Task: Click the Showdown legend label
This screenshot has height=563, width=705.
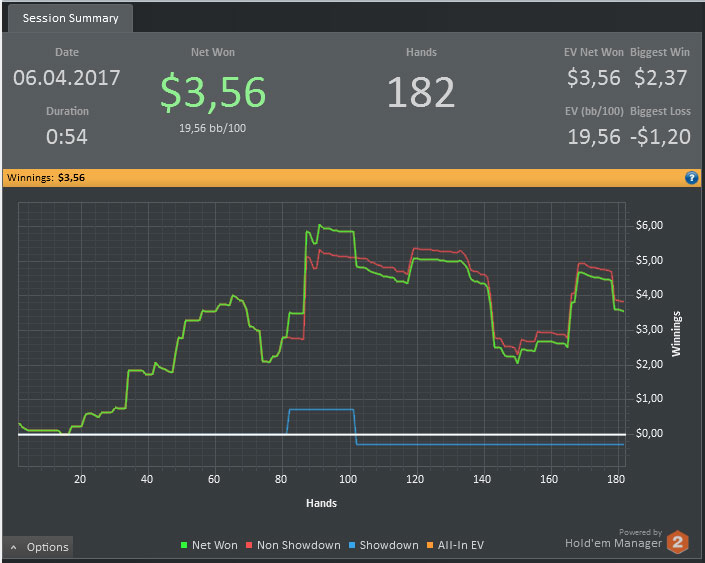Action: (x=389, y=545)
